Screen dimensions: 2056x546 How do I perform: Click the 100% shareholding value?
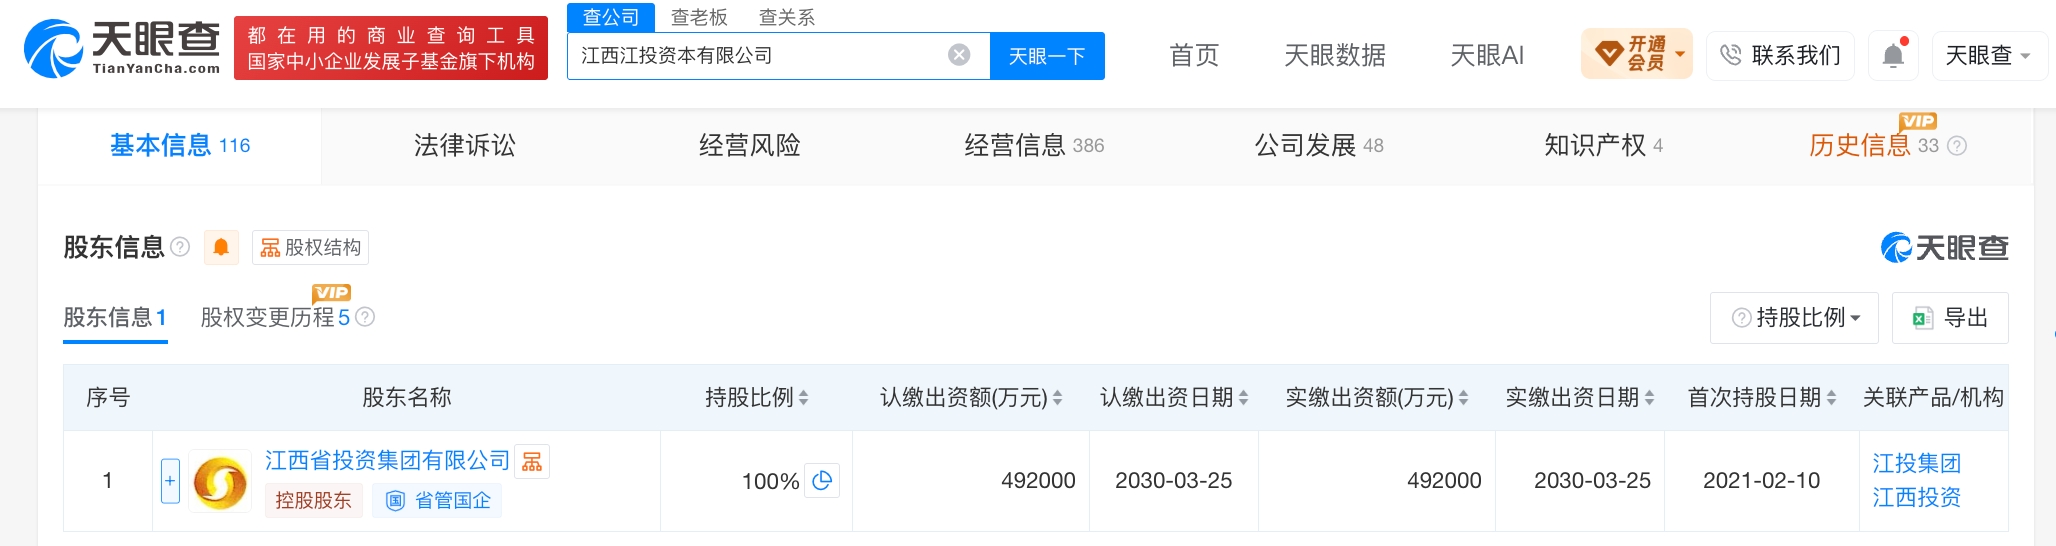(x=770, y=482)
